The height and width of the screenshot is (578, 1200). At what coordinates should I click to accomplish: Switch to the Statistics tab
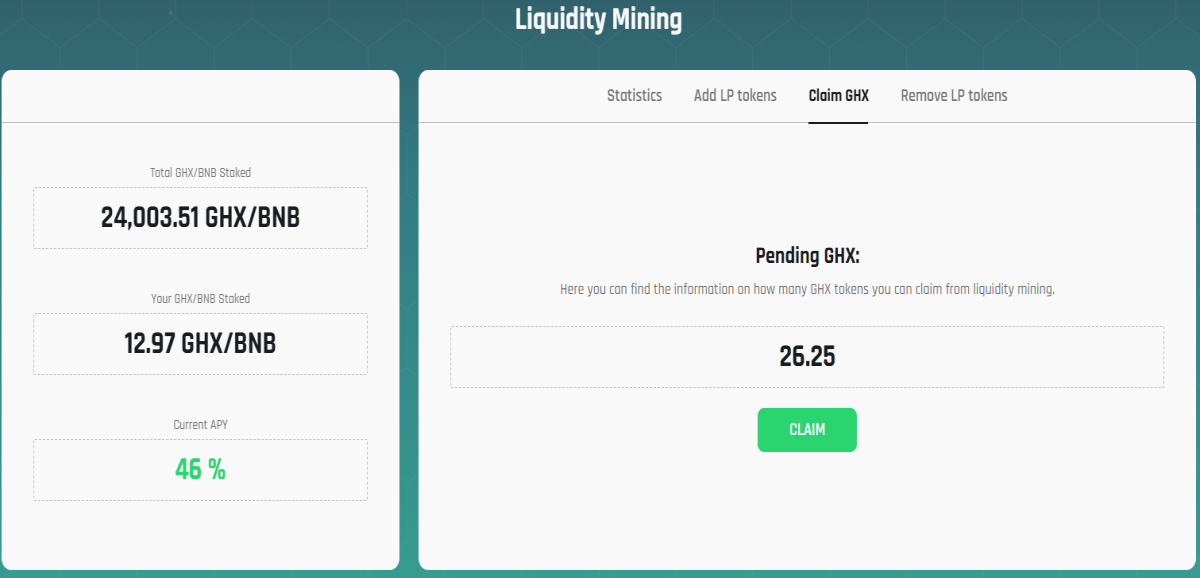(634, 96)
